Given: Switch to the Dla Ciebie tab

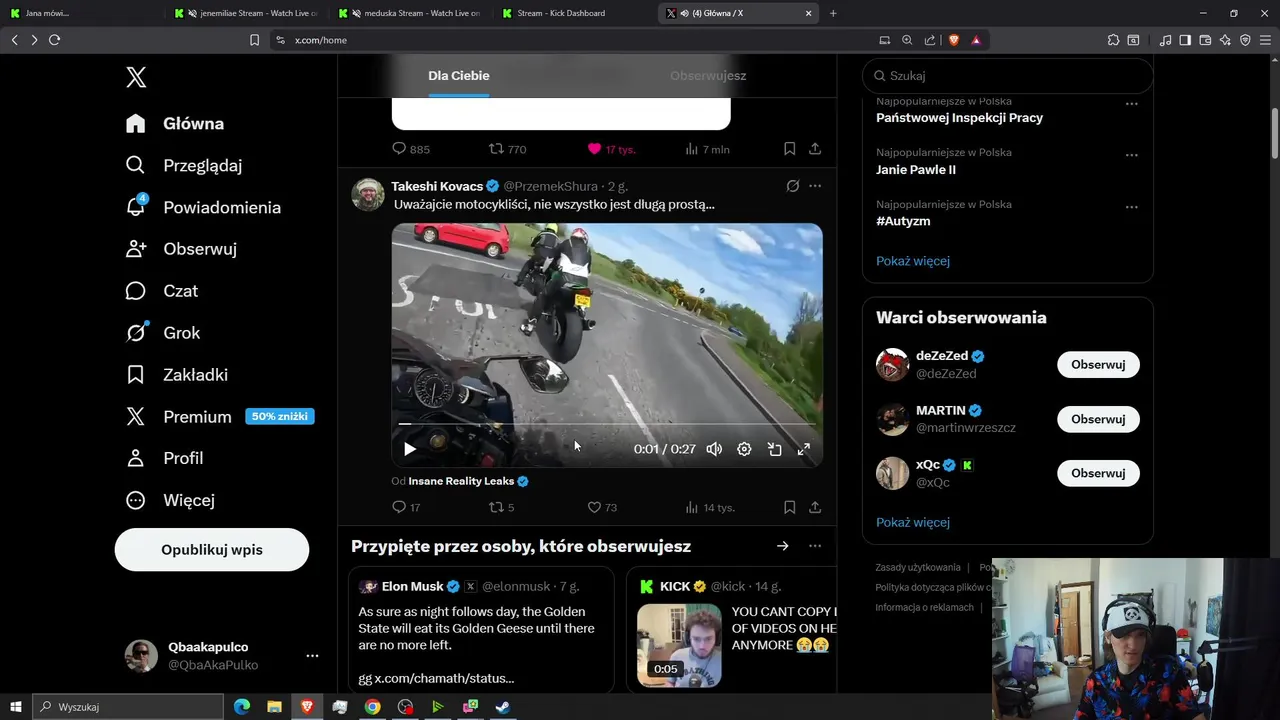Looking at the screenshot, I should 459,76.
